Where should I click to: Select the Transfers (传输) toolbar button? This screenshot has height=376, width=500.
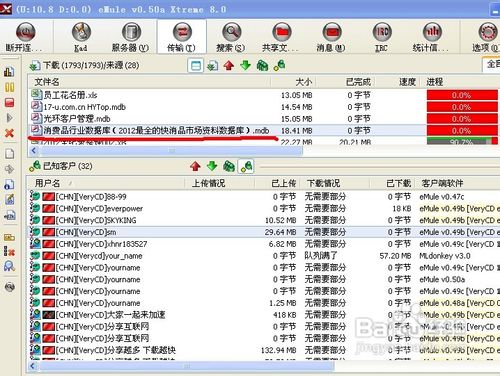[182, 37]
